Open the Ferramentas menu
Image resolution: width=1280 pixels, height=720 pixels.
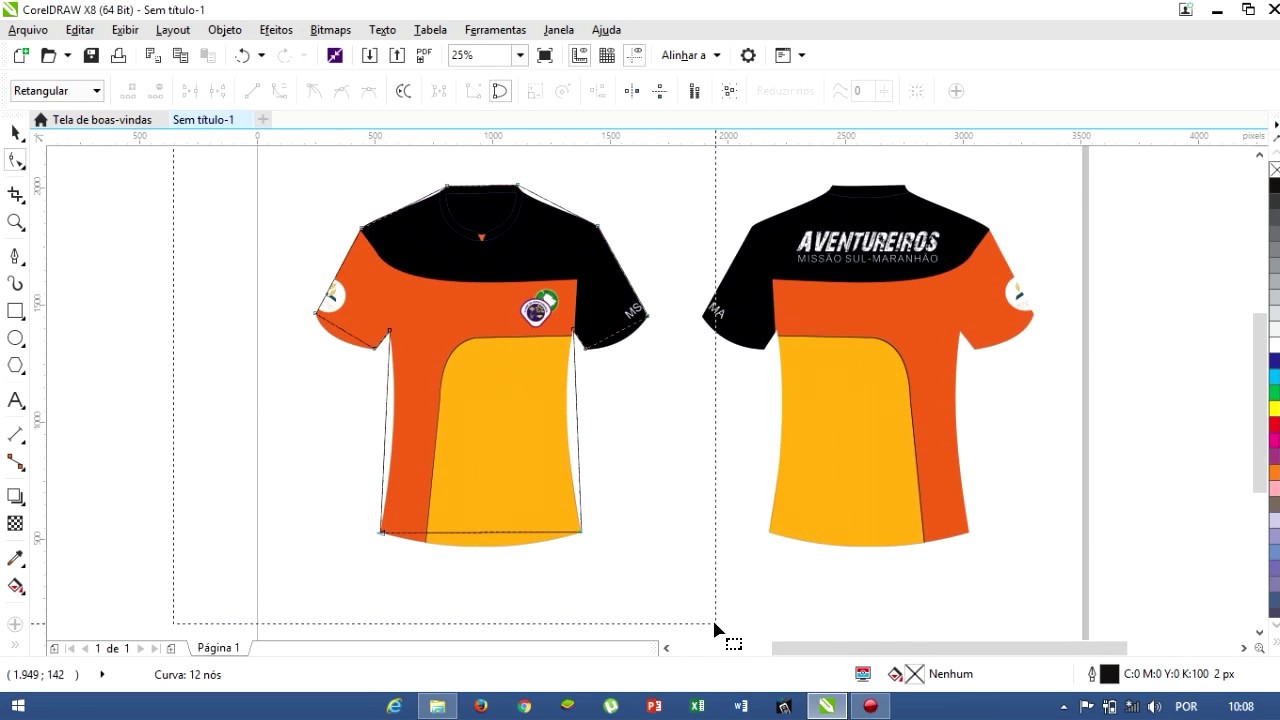pos(495,30)
